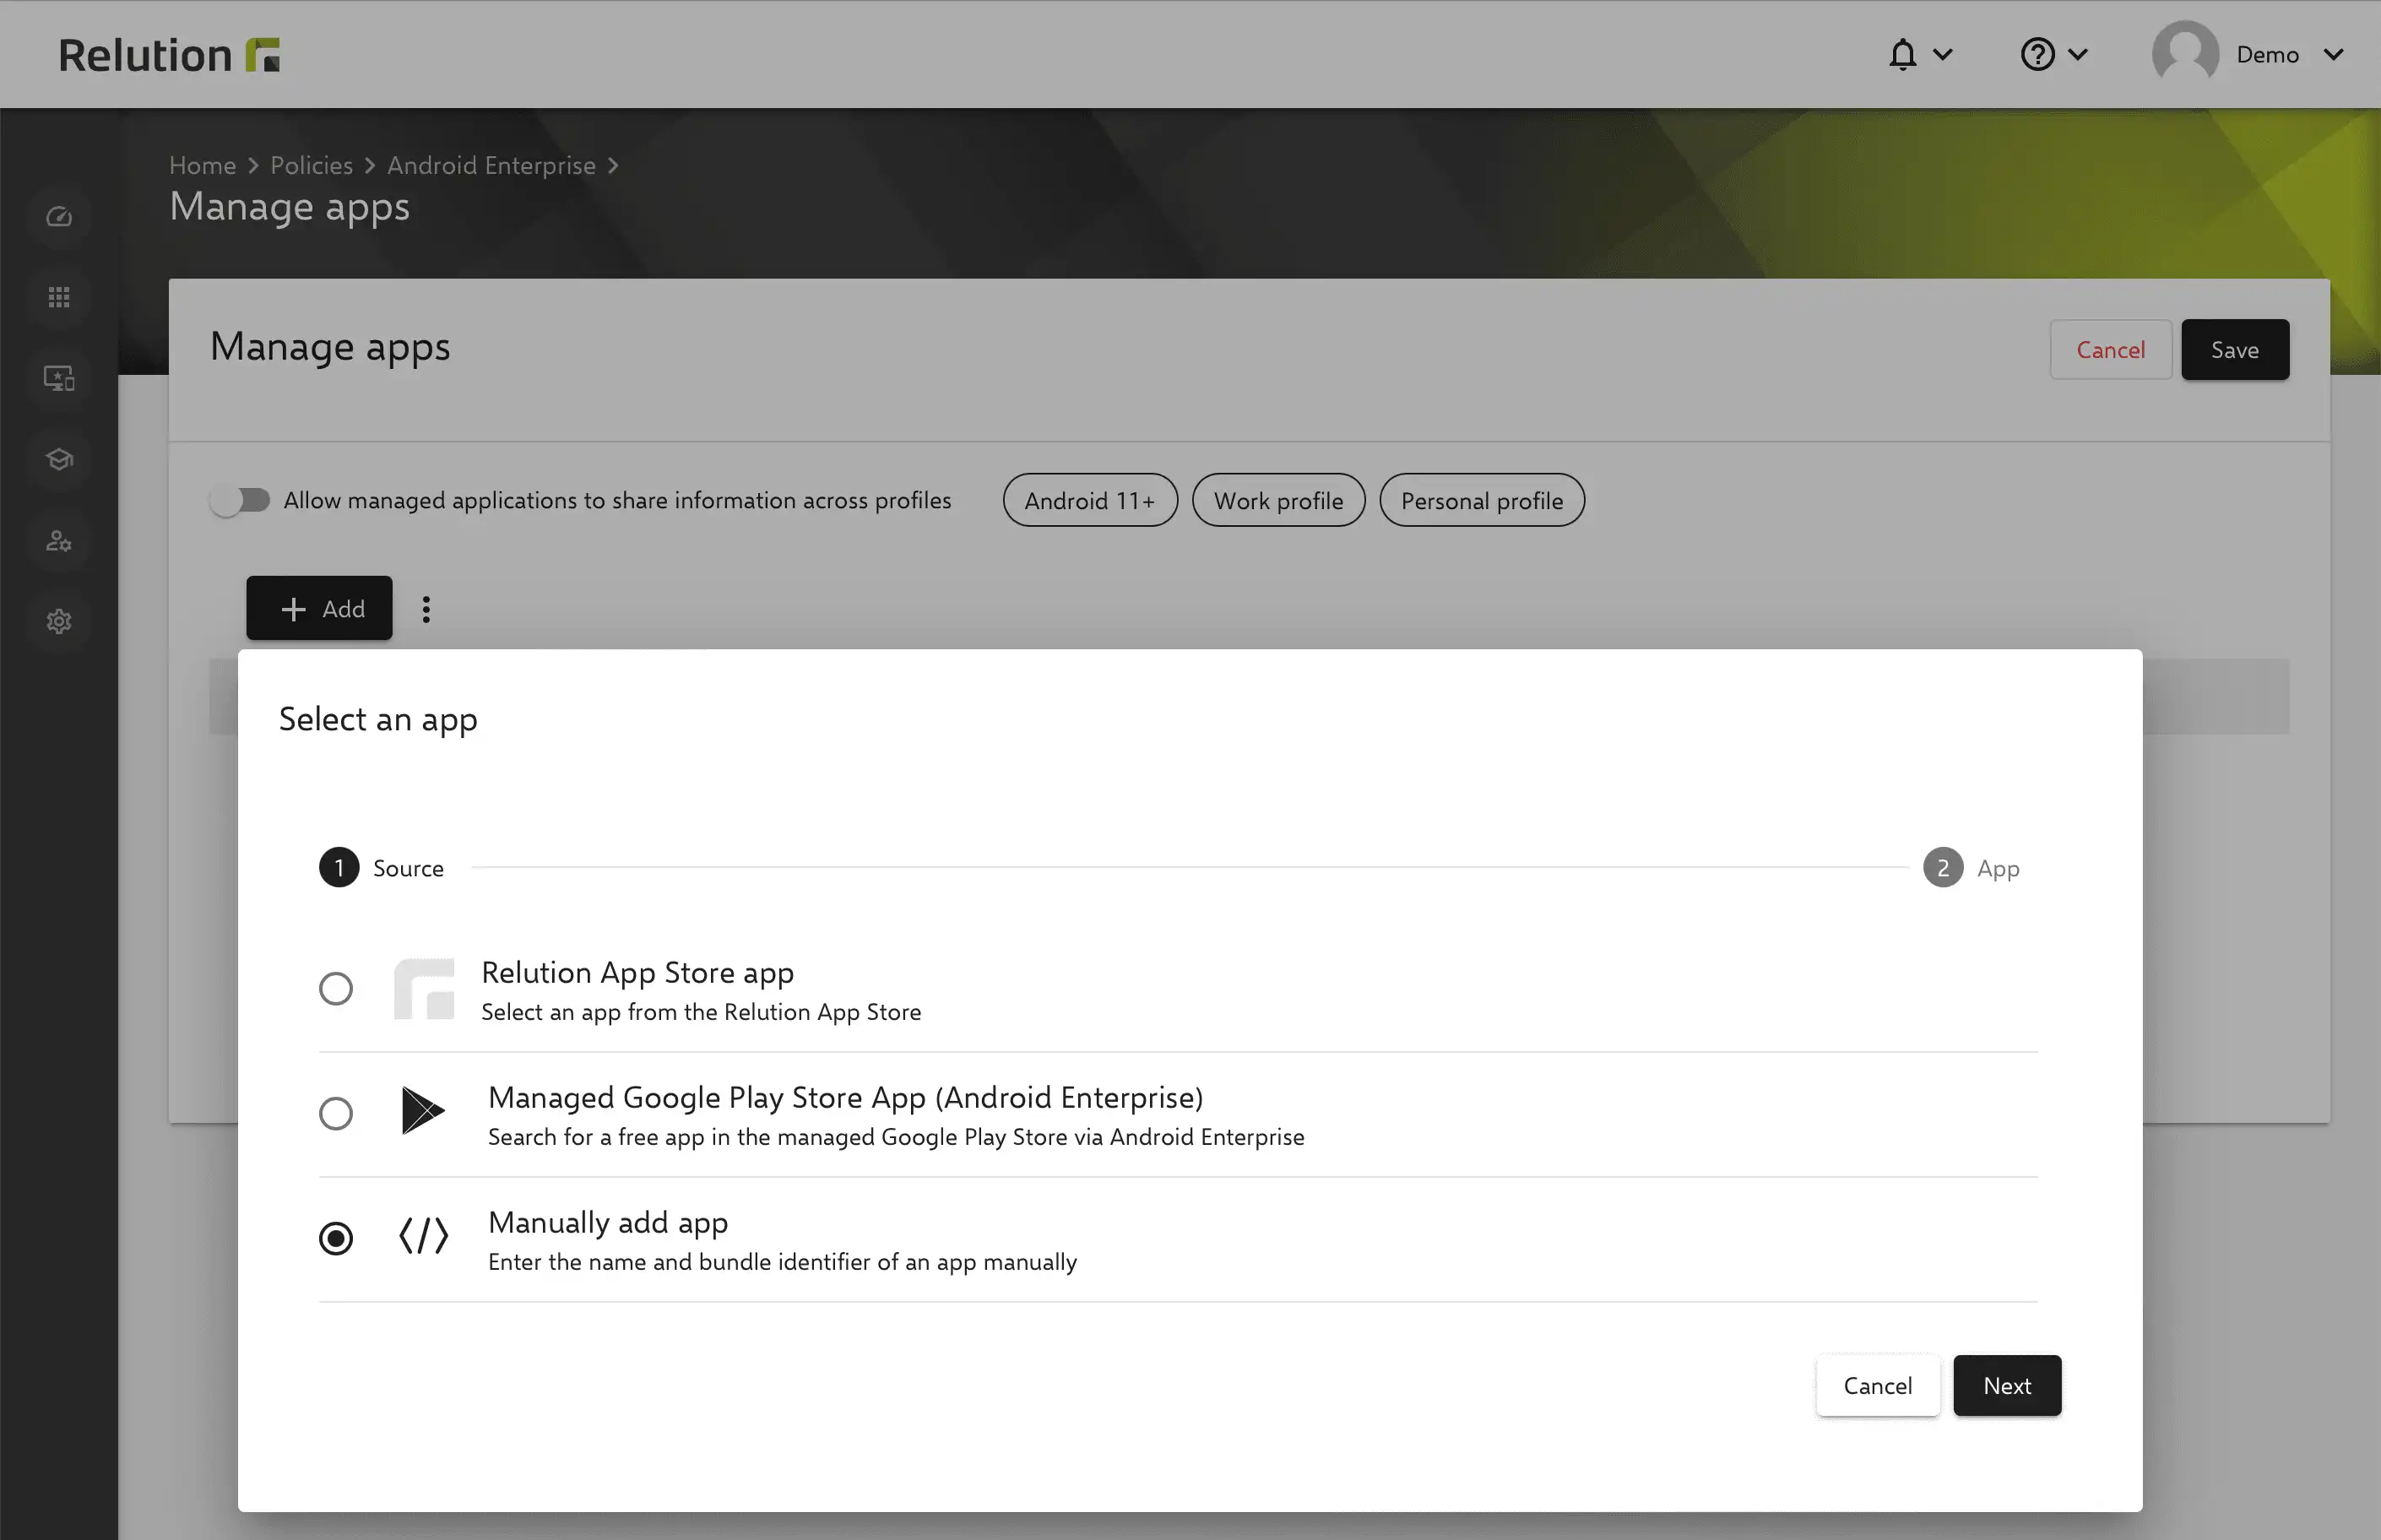Select the Manually add app radio button
Image resolution: width=2381 pixels, height=1540 pixels.
pos(336,1238)
